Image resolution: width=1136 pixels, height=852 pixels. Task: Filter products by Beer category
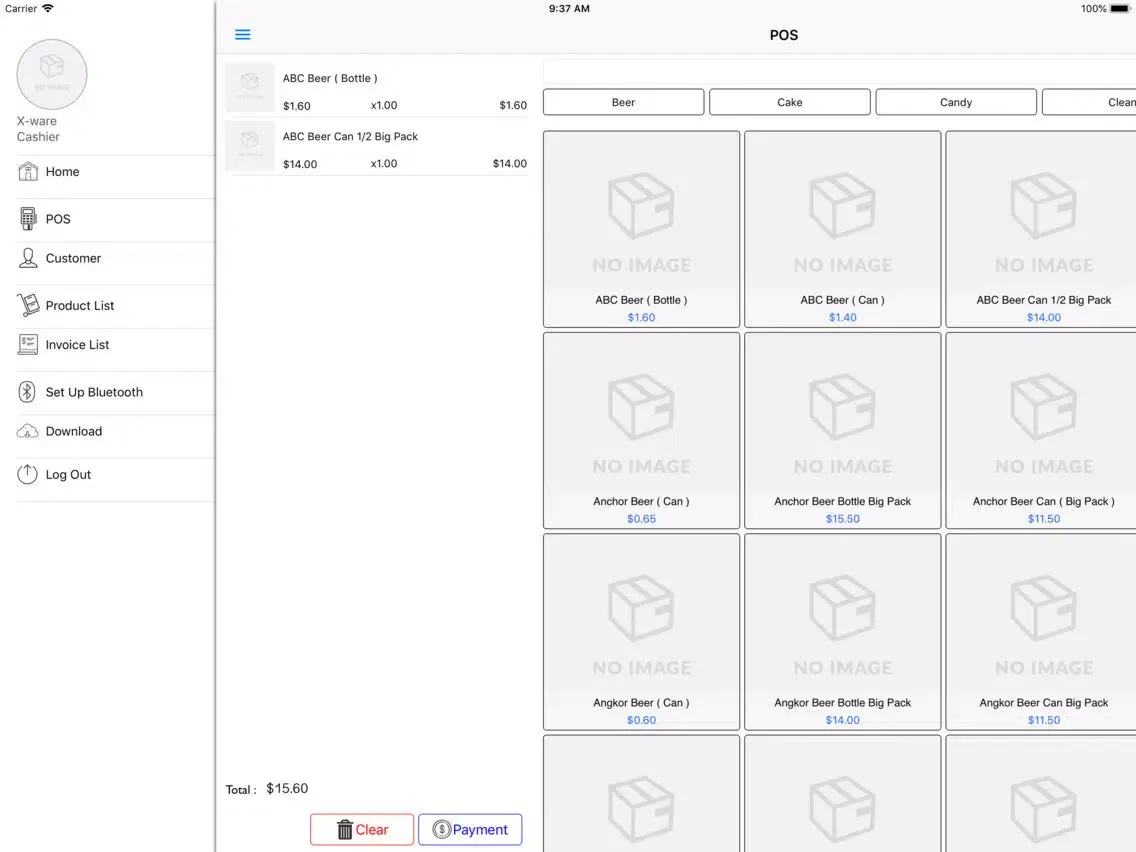(624, 102)
